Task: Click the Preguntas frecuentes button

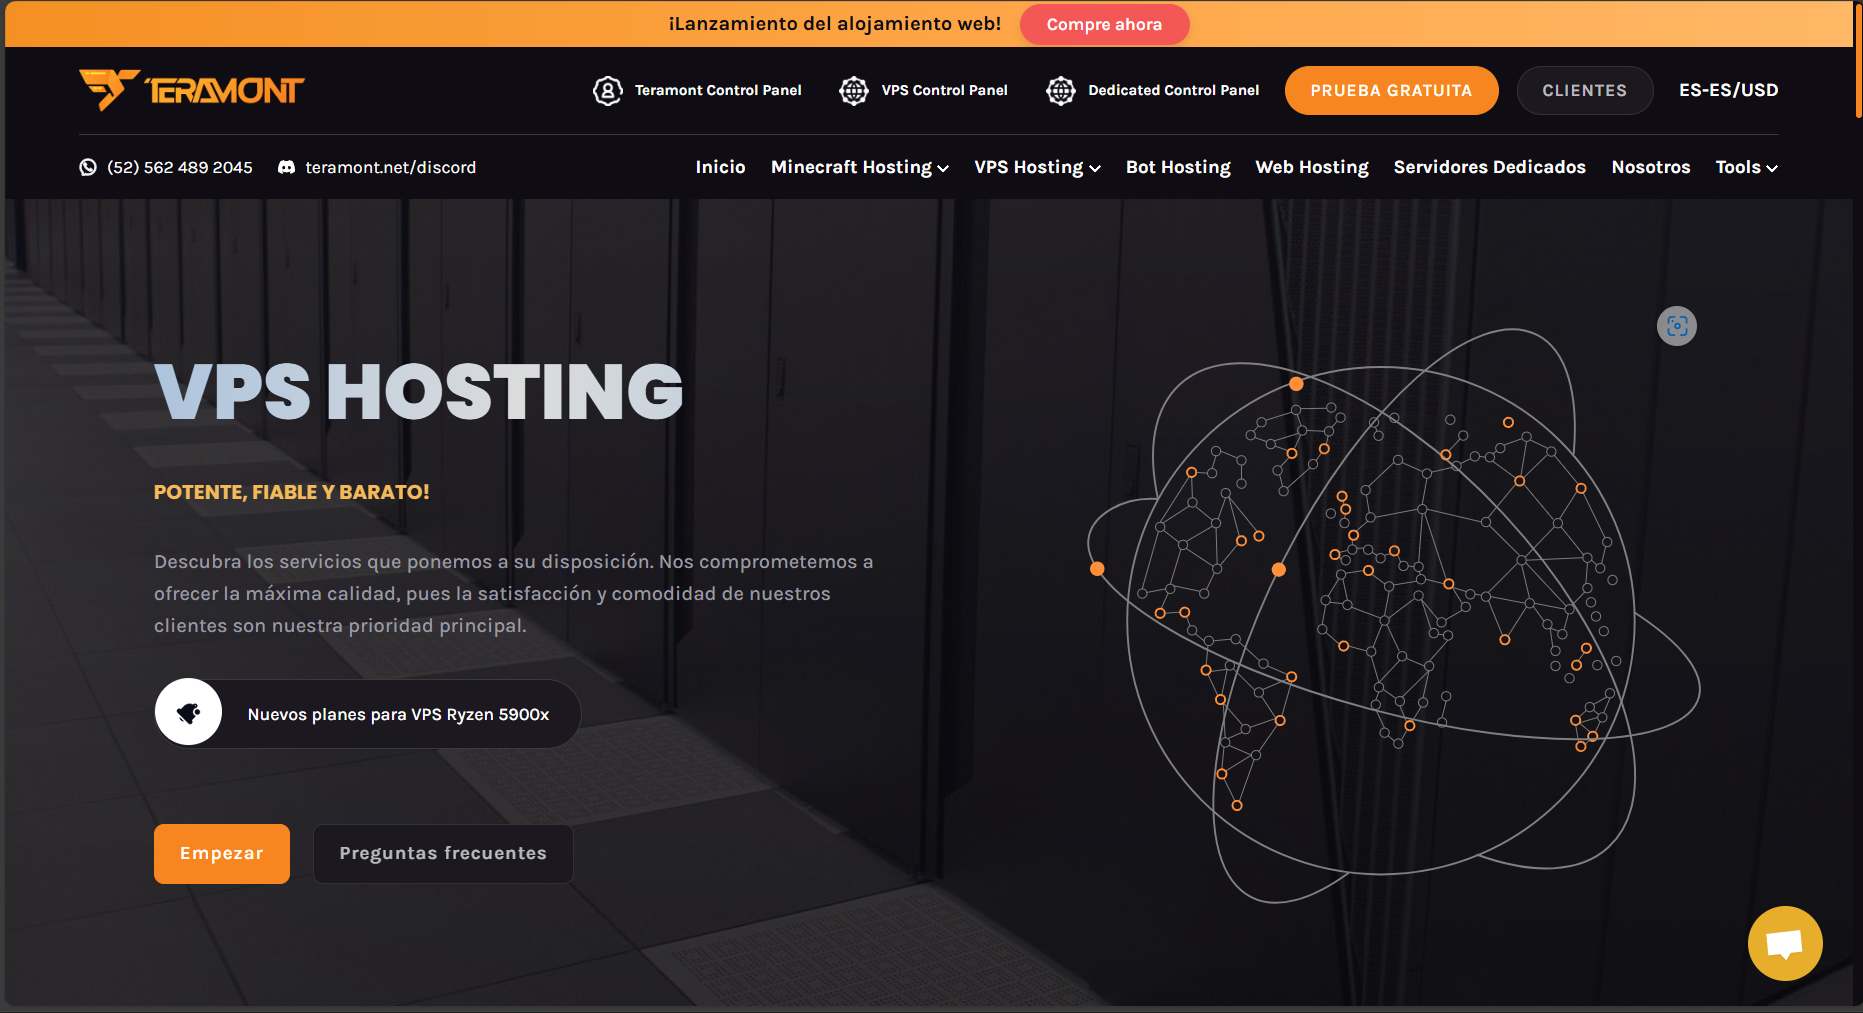Action: point(443,853)
